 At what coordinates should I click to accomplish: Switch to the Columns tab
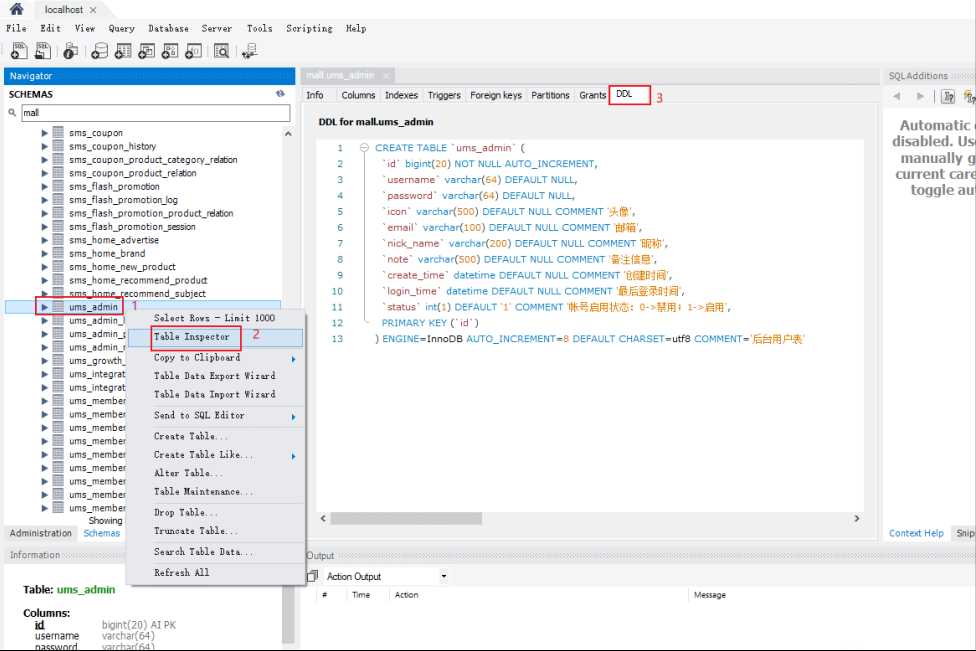tap(358, 95)
